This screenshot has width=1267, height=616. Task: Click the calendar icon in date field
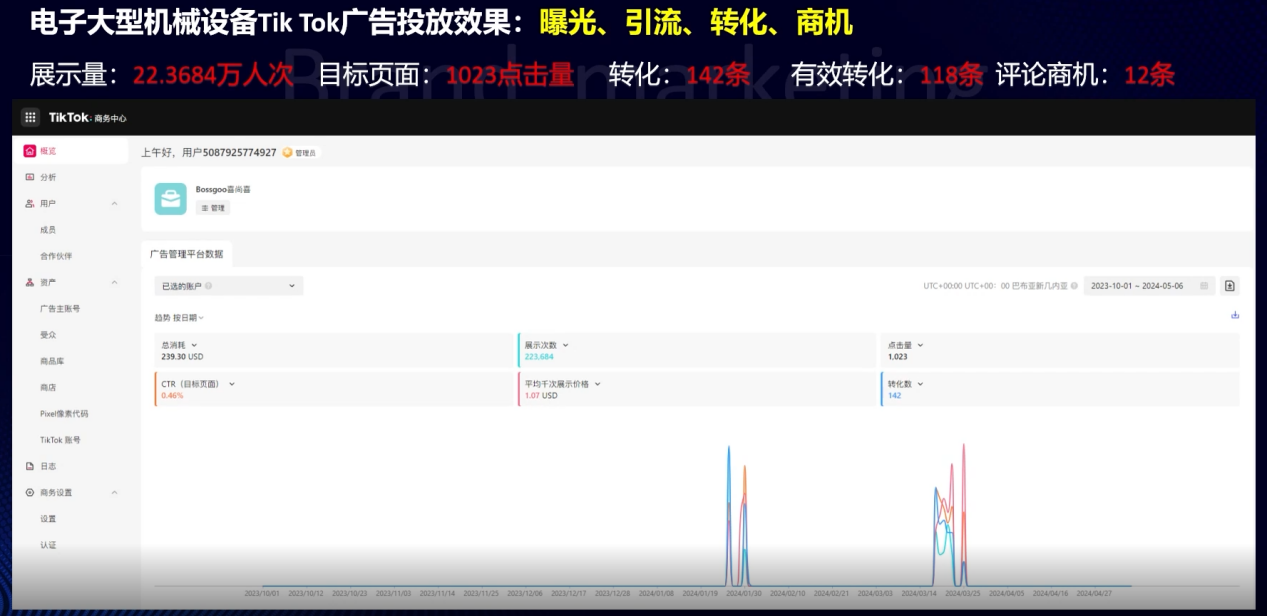(x=1203, y=286)
